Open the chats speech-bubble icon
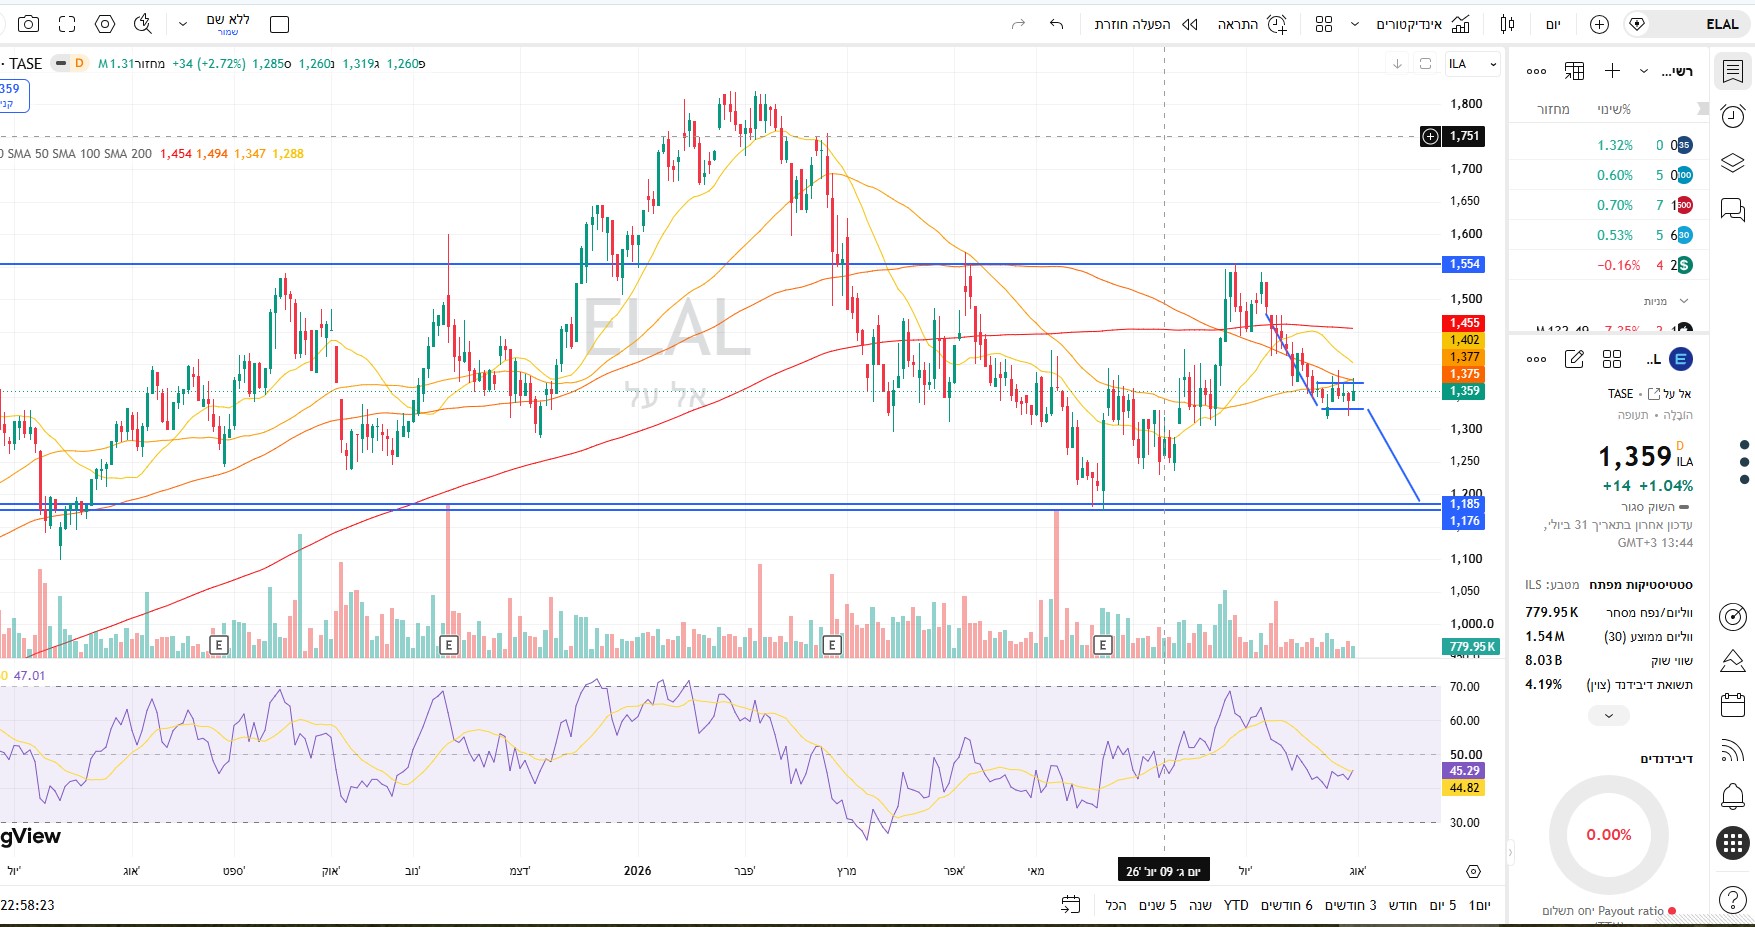The image size is (1755, 927). coord(1733,210)
